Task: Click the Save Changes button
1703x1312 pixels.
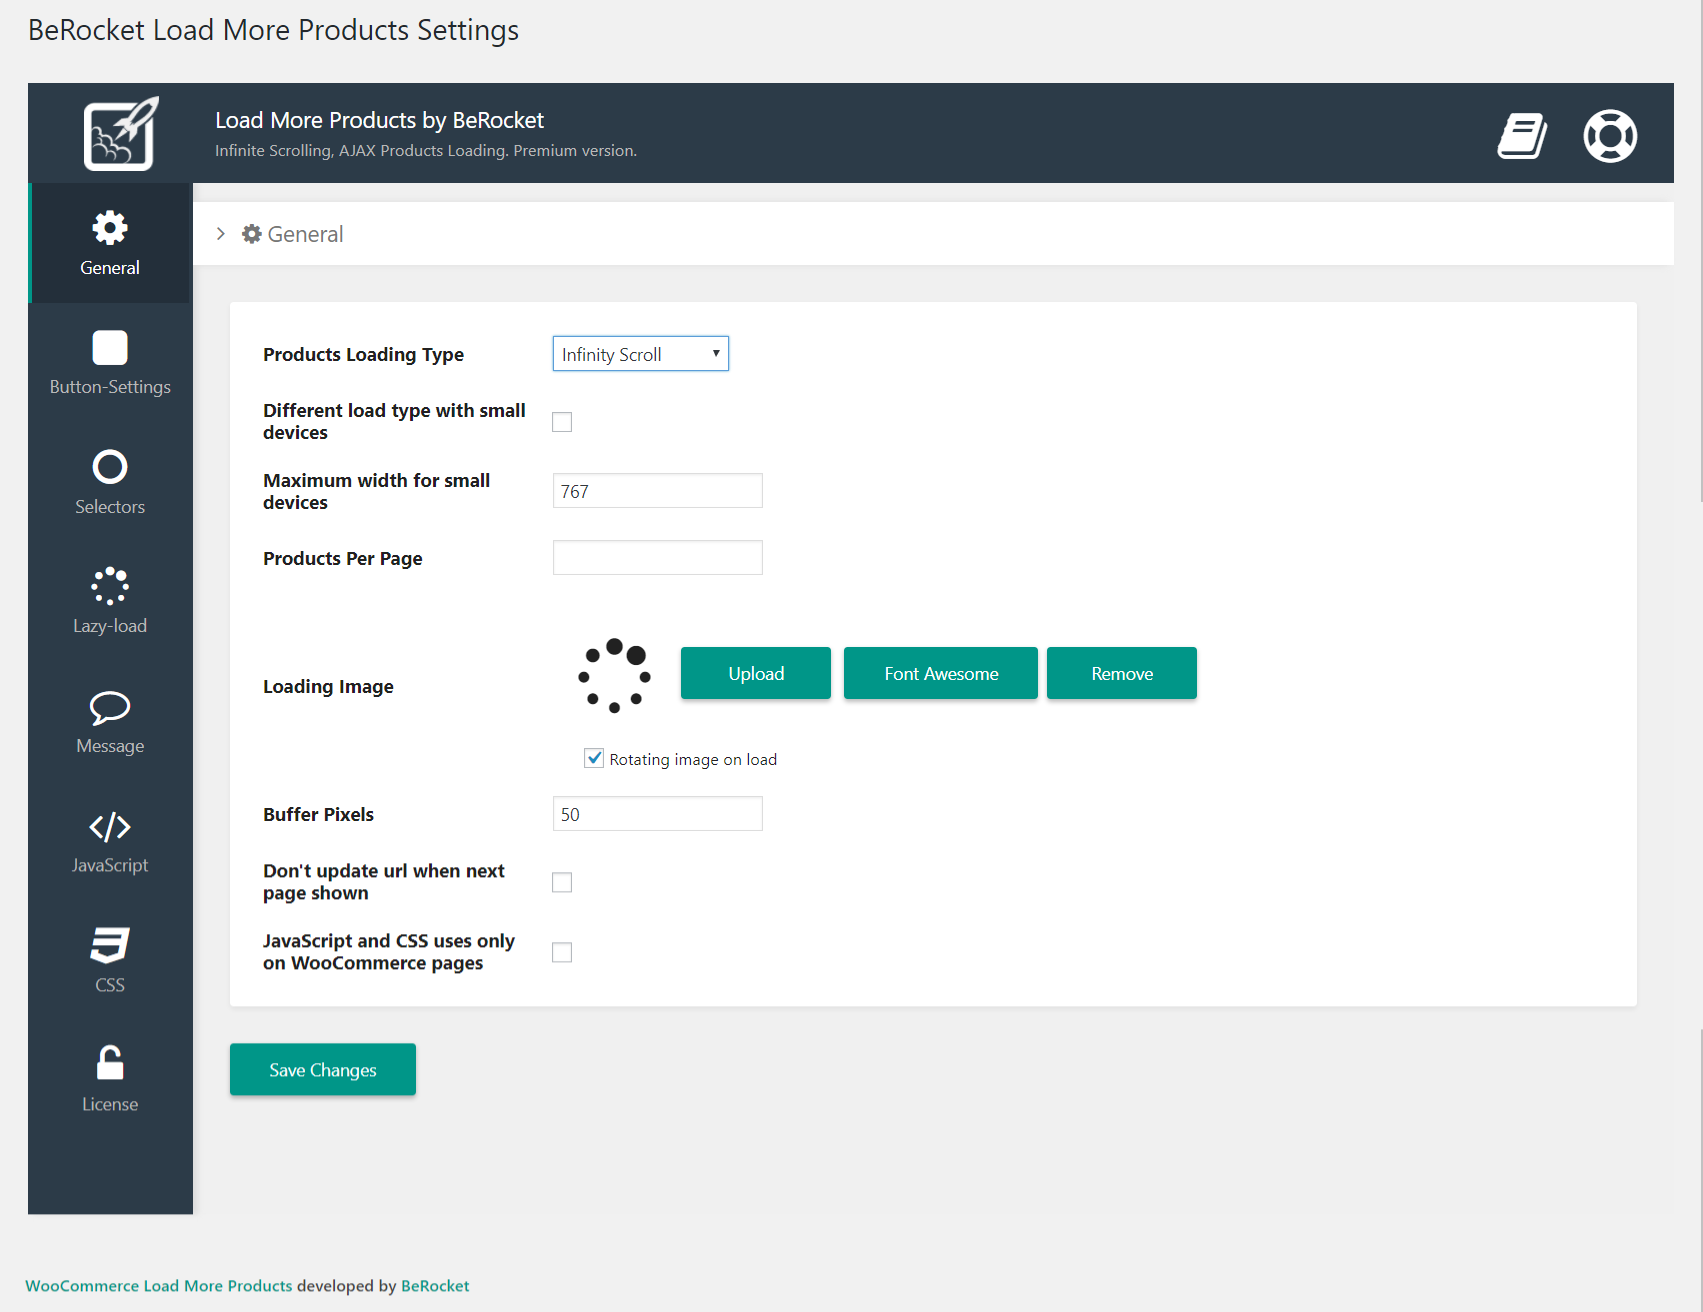Action: [323, 1070]
